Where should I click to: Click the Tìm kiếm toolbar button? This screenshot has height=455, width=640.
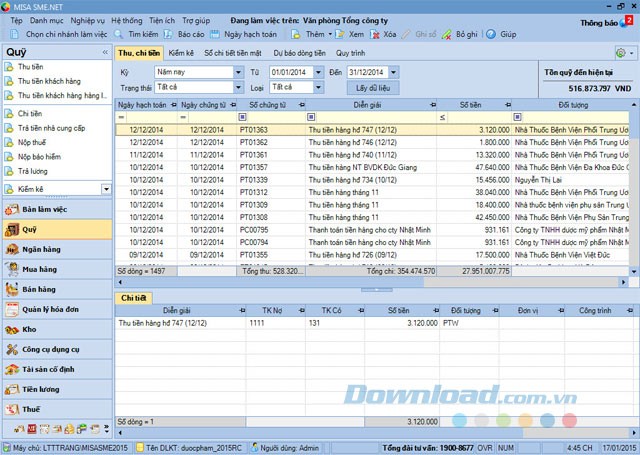139,33
